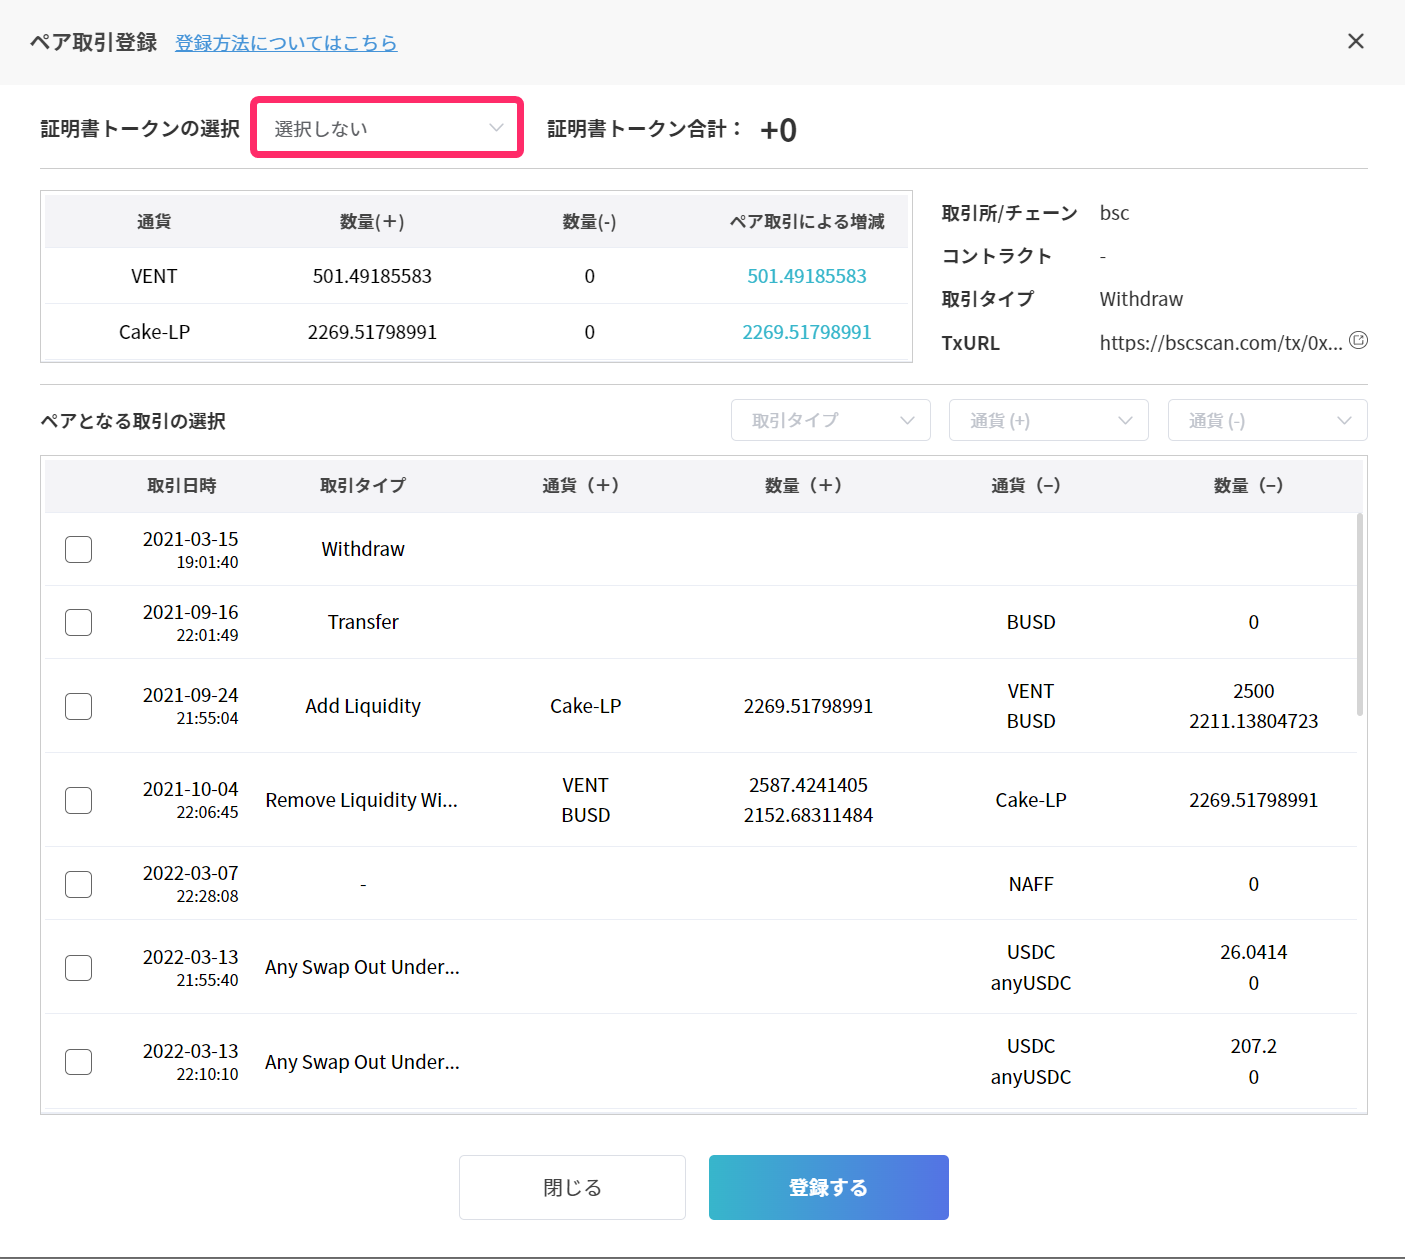Click VENT increase value 501.49185583 in blue
Screen dimensions: 1405x1259
point(807,276)
